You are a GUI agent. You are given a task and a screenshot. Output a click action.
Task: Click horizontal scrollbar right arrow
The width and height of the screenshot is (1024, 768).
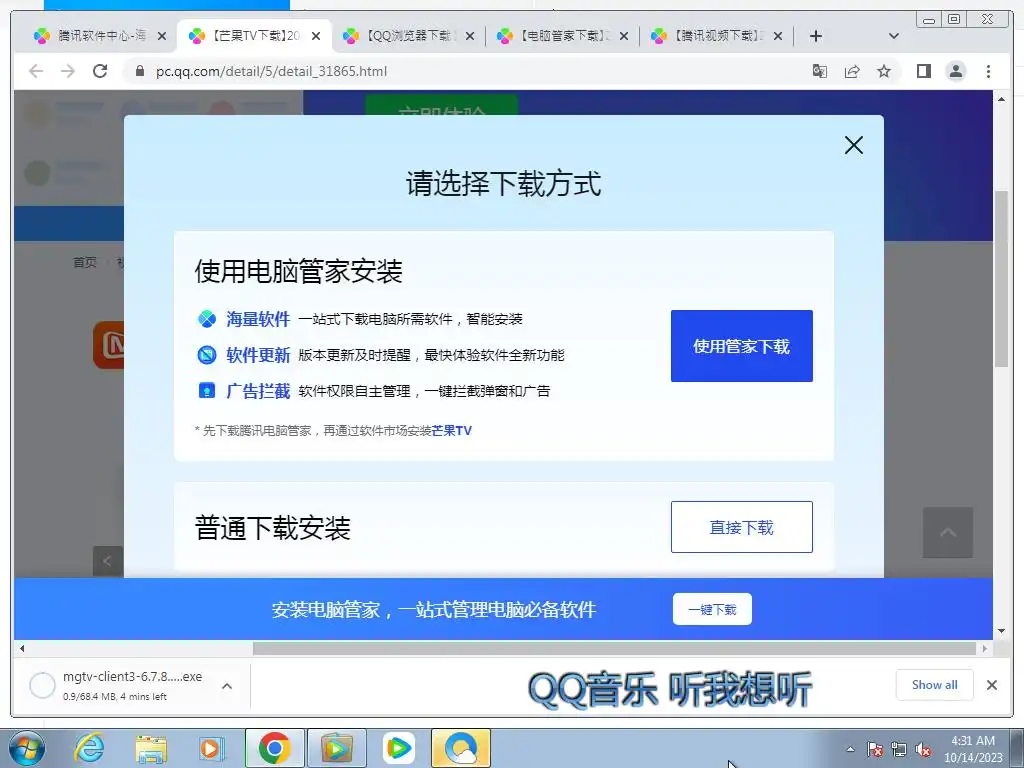pos(985,648)
